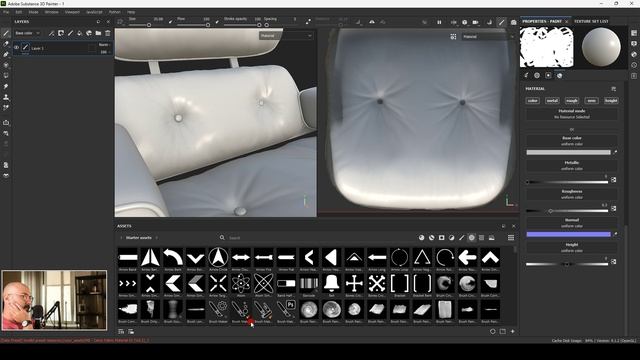Open the Assets list view menu icon
Screen dimensions: 640x360
(x=511, y=238)
